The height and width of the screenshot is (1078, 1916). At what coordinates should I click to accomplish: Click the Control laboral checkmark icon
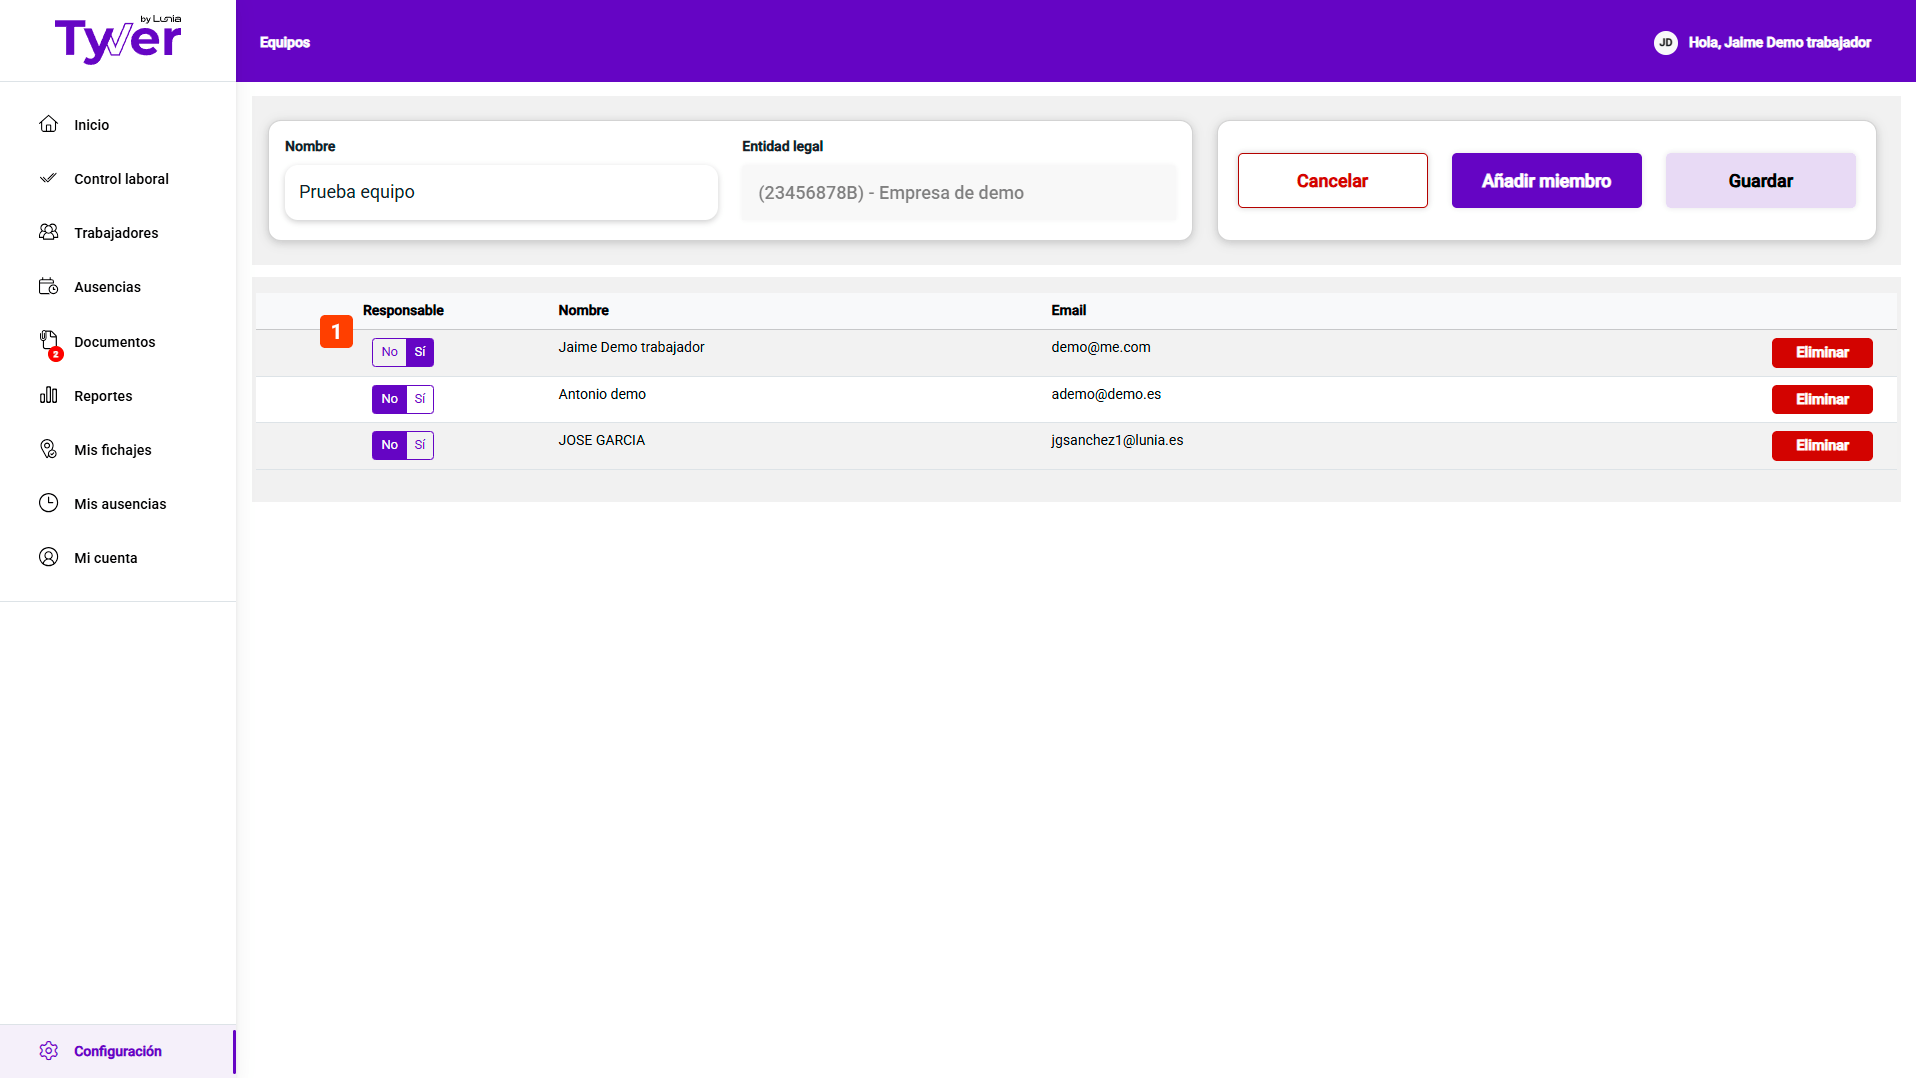pyautogui.click(x=48, y=178)
